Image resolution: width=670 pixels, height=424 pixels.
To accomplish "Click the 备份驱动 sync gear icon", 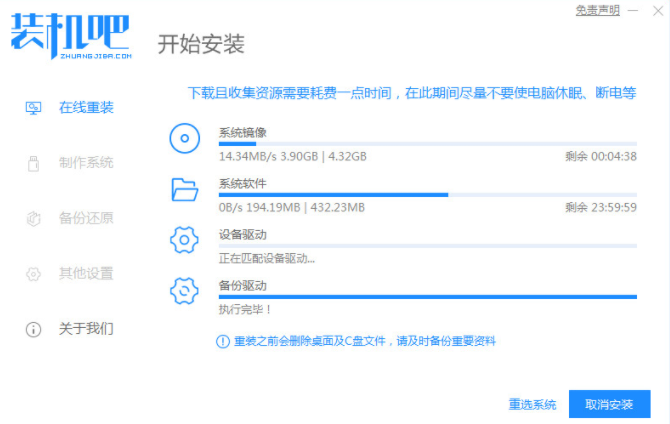I will 185,290.
